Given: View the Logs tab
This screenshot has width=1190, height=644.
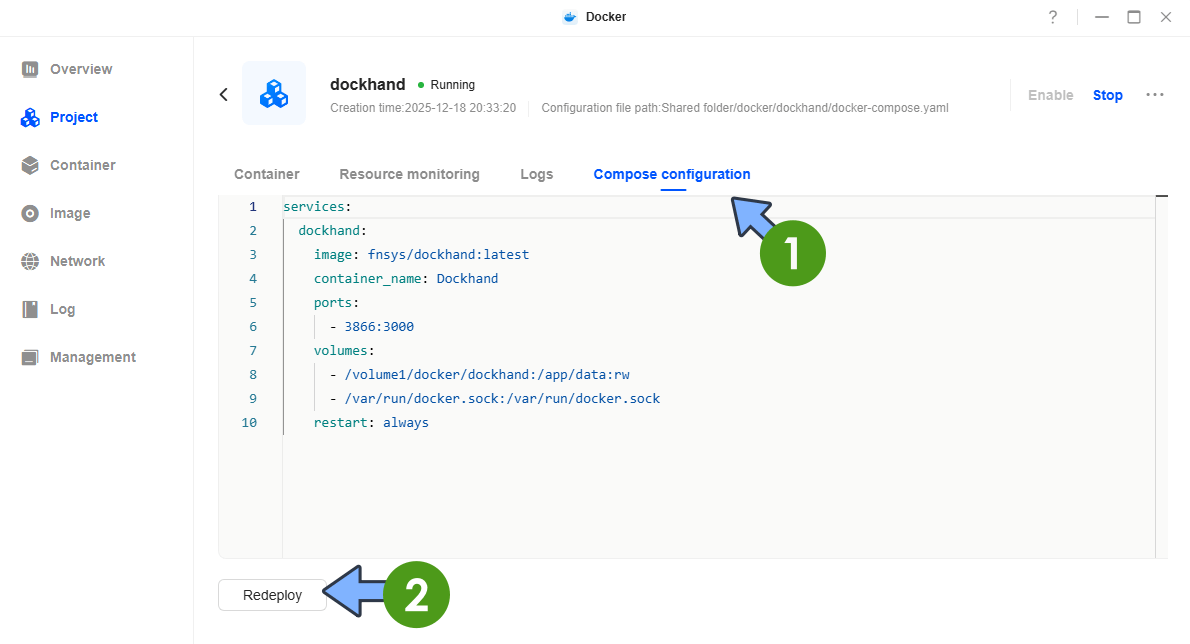Looking at the screenshot, I should 536,174.
